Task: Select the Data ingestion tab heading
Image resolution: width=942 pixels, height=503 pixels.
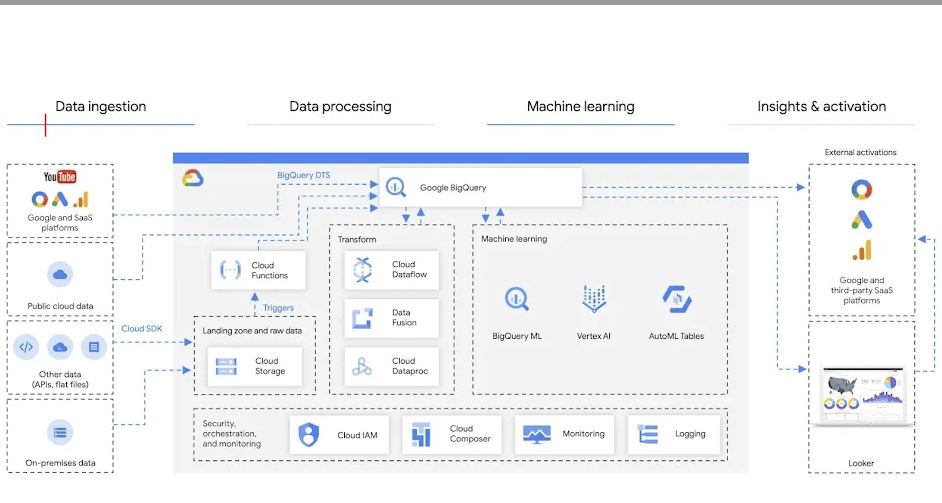Action: point(101,106)
